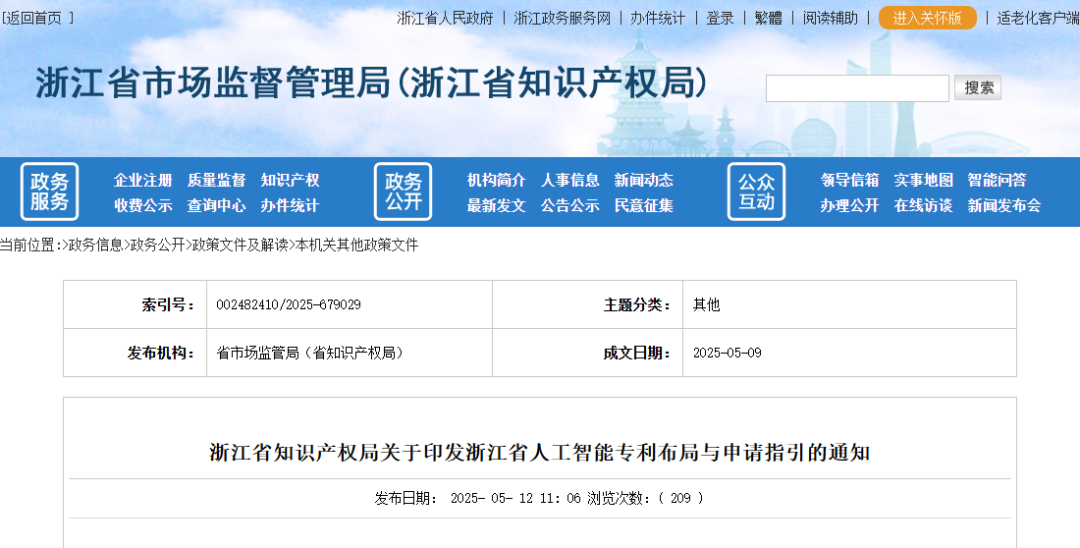The height and width of the screenshot is (548, 1080).
Task: Select 知识产权 menu item
Action: pyautogui.click(x=290, y=180)
